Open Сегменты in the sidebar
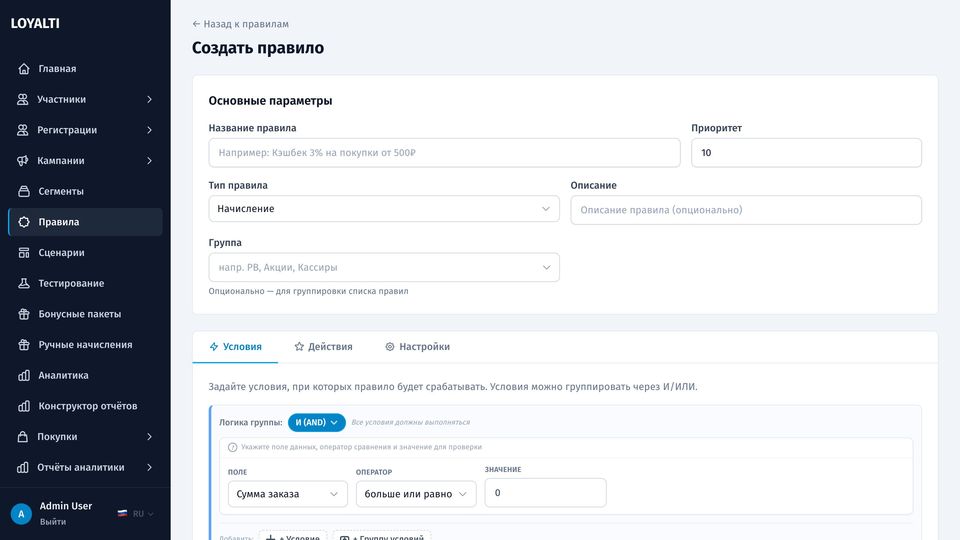Viewport: 960px width, 540px height. tap(85, 191)
